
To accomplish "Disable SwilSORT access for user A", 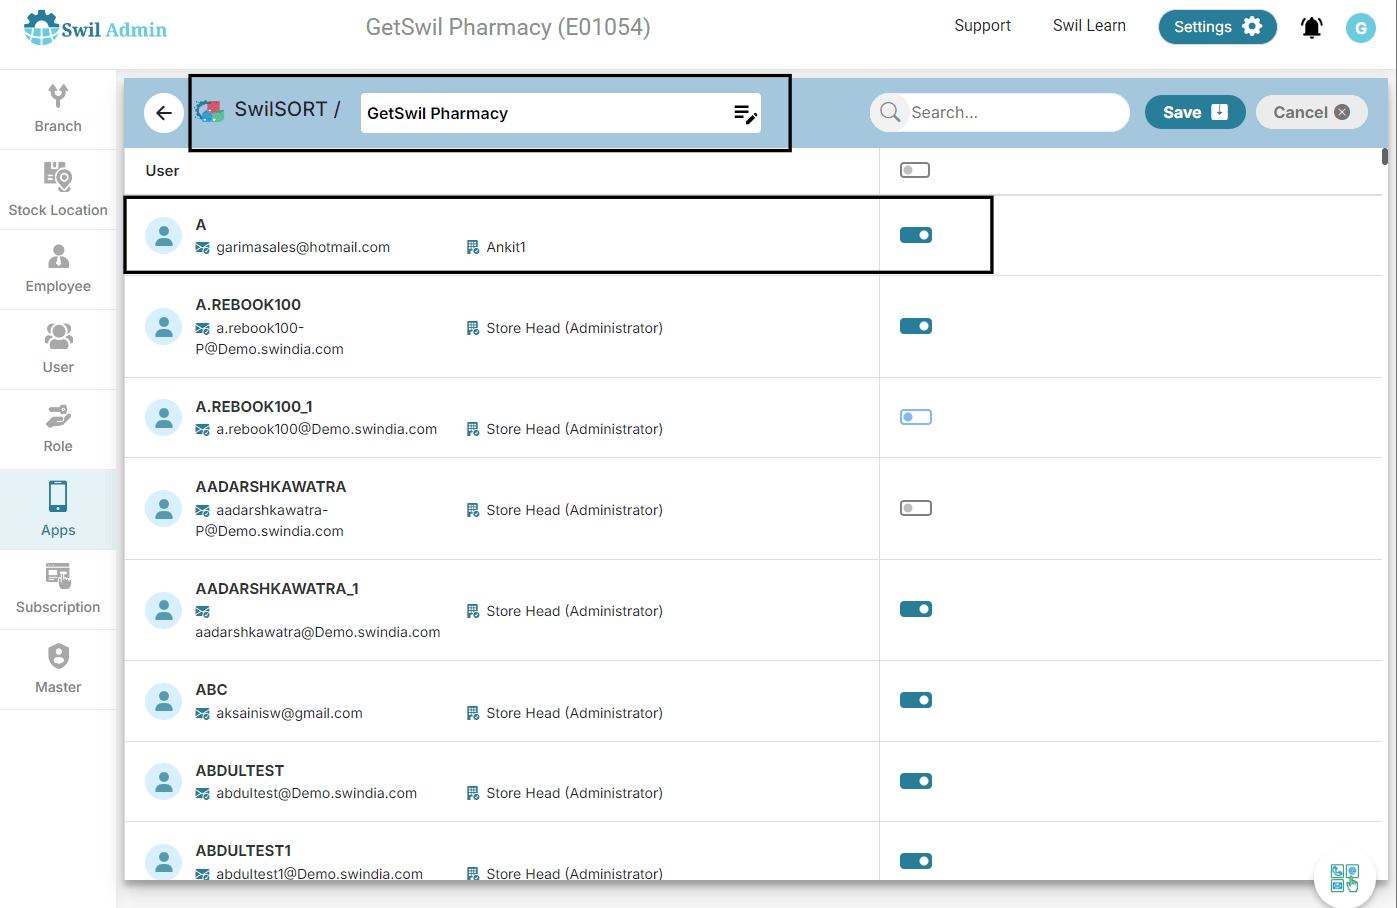I will pos(915,235).
